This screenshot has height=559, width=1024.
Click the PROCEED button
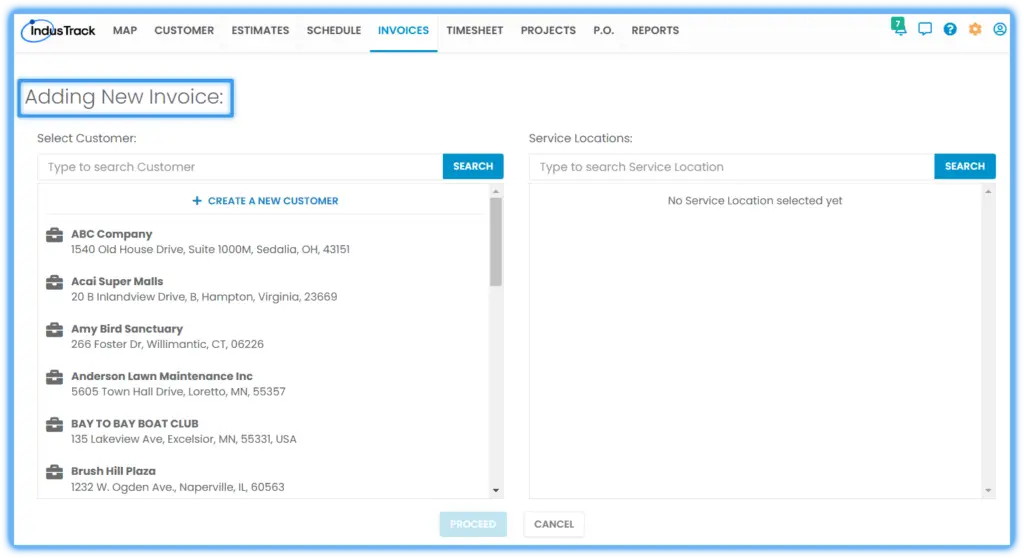pyautogui.click(x=473, y=524)
